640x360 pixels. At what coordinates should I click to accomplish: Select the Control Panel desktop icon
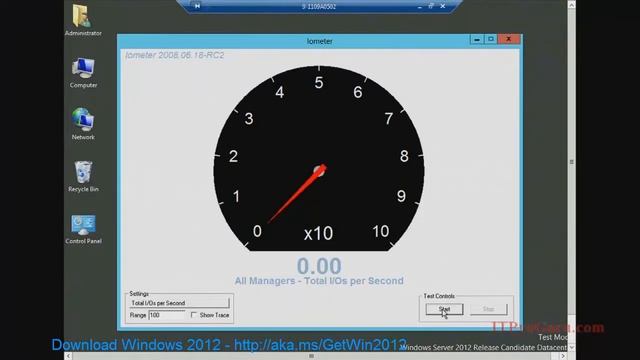(83, 229)
